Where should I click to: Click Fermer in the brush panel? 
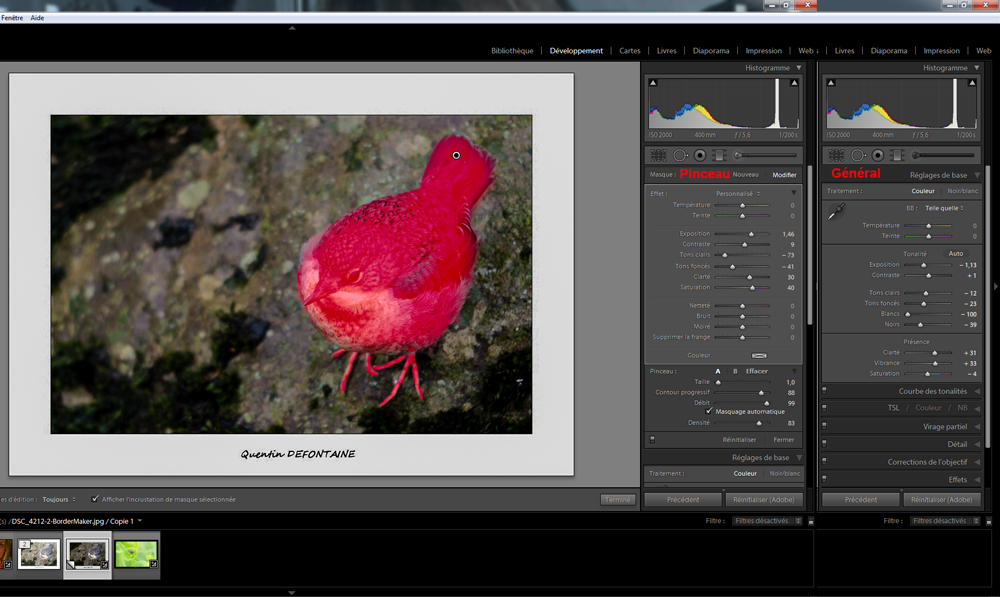tap(784, 439)
